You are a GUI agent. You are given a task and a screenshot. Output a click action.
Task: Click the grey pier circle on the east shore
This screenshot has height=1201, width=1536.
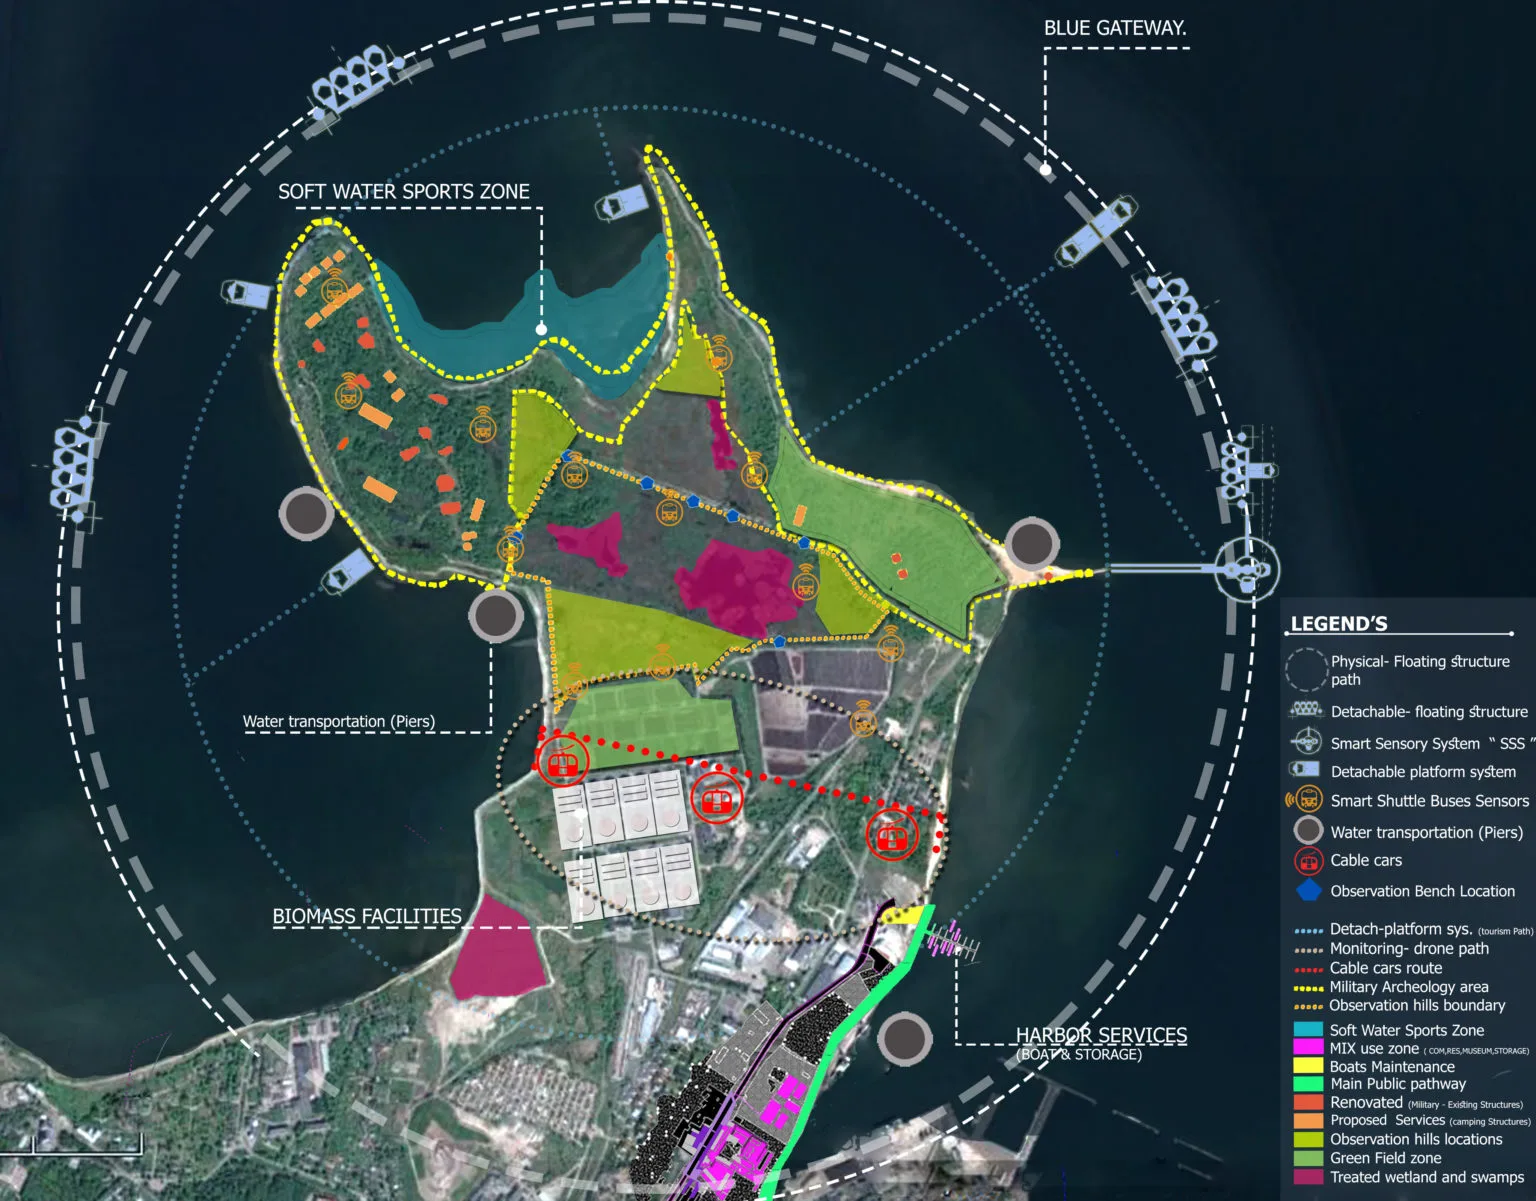(1030, 544)
